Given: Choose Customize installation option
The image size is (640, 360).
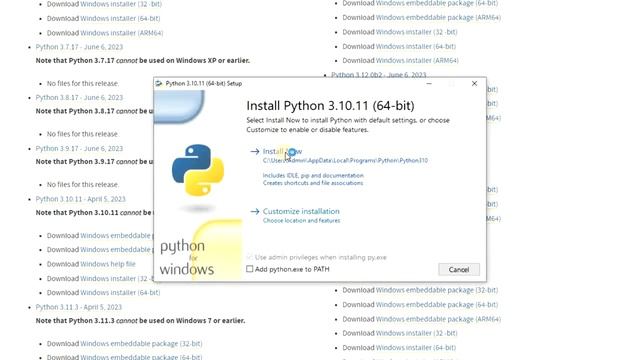Looking at the screenshot, I should click(301, 211).
